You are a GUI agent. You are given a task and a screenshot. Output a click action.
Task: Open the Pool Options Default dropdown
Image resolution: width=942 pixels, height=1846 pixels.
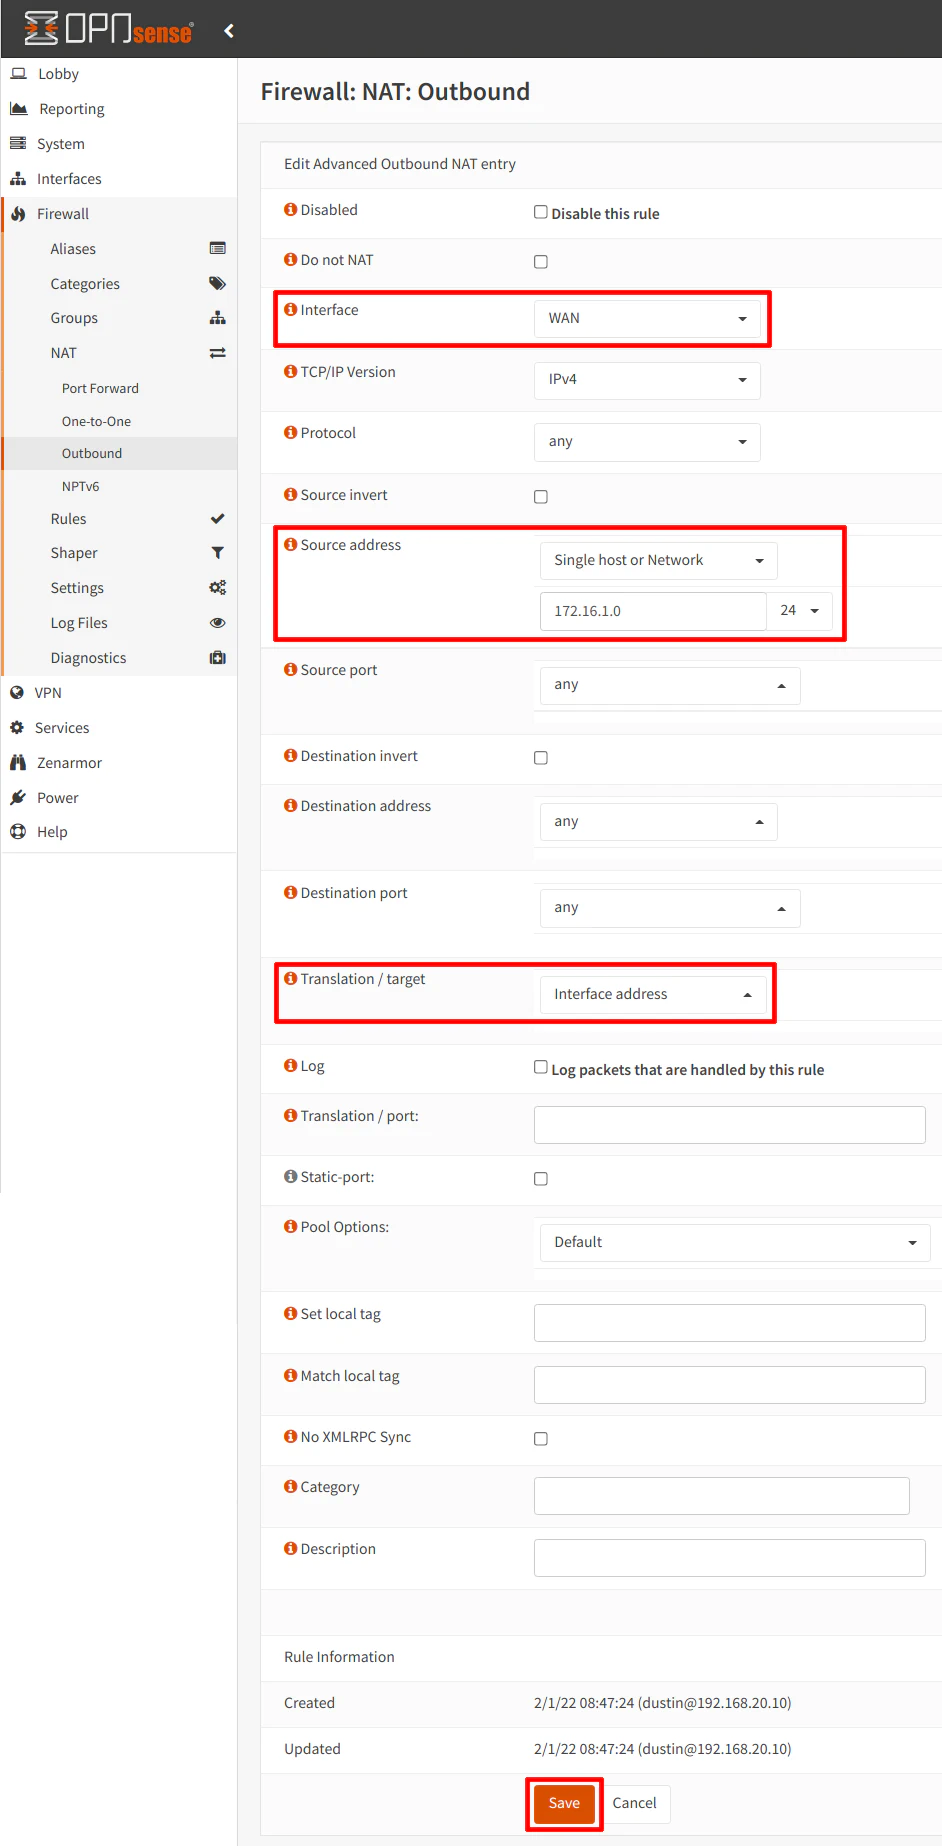pyautogui.click(x=735, y=1242)
